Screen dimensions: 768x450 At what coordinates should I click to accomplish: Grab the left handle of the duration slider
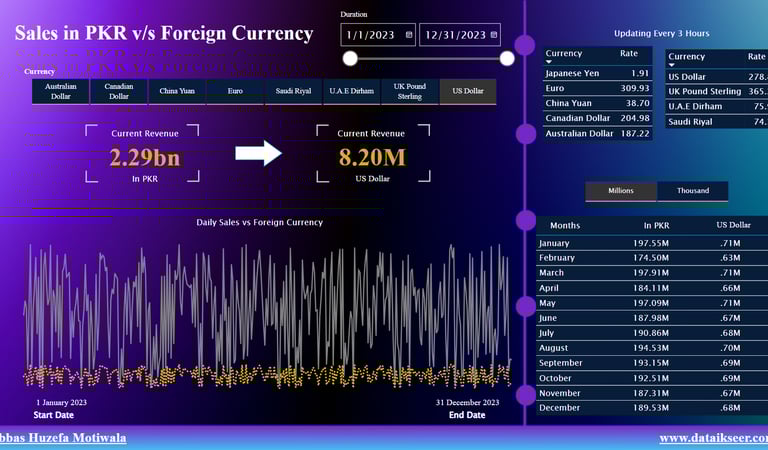click(x=350, y=58)
